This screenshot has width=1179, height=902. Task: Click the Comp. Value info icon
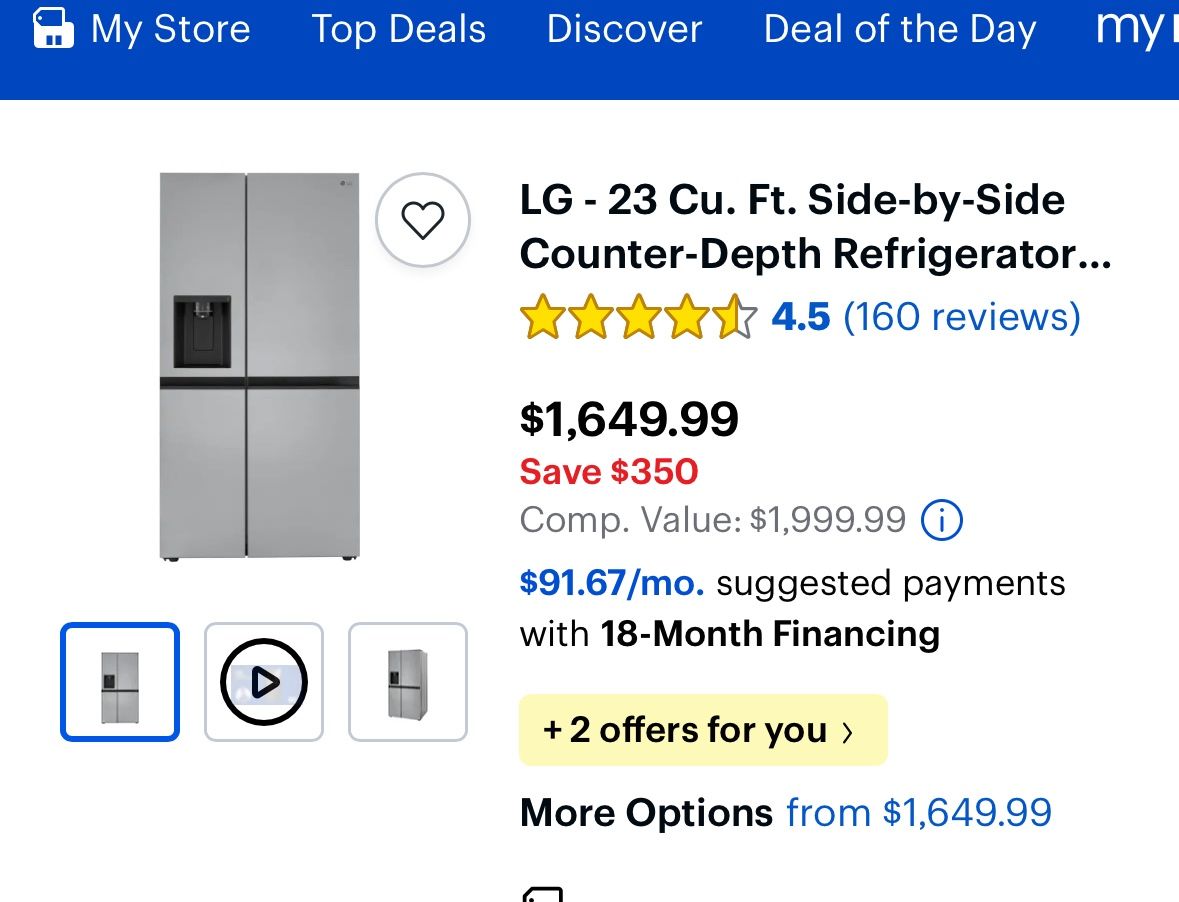(x=941, y=520)
